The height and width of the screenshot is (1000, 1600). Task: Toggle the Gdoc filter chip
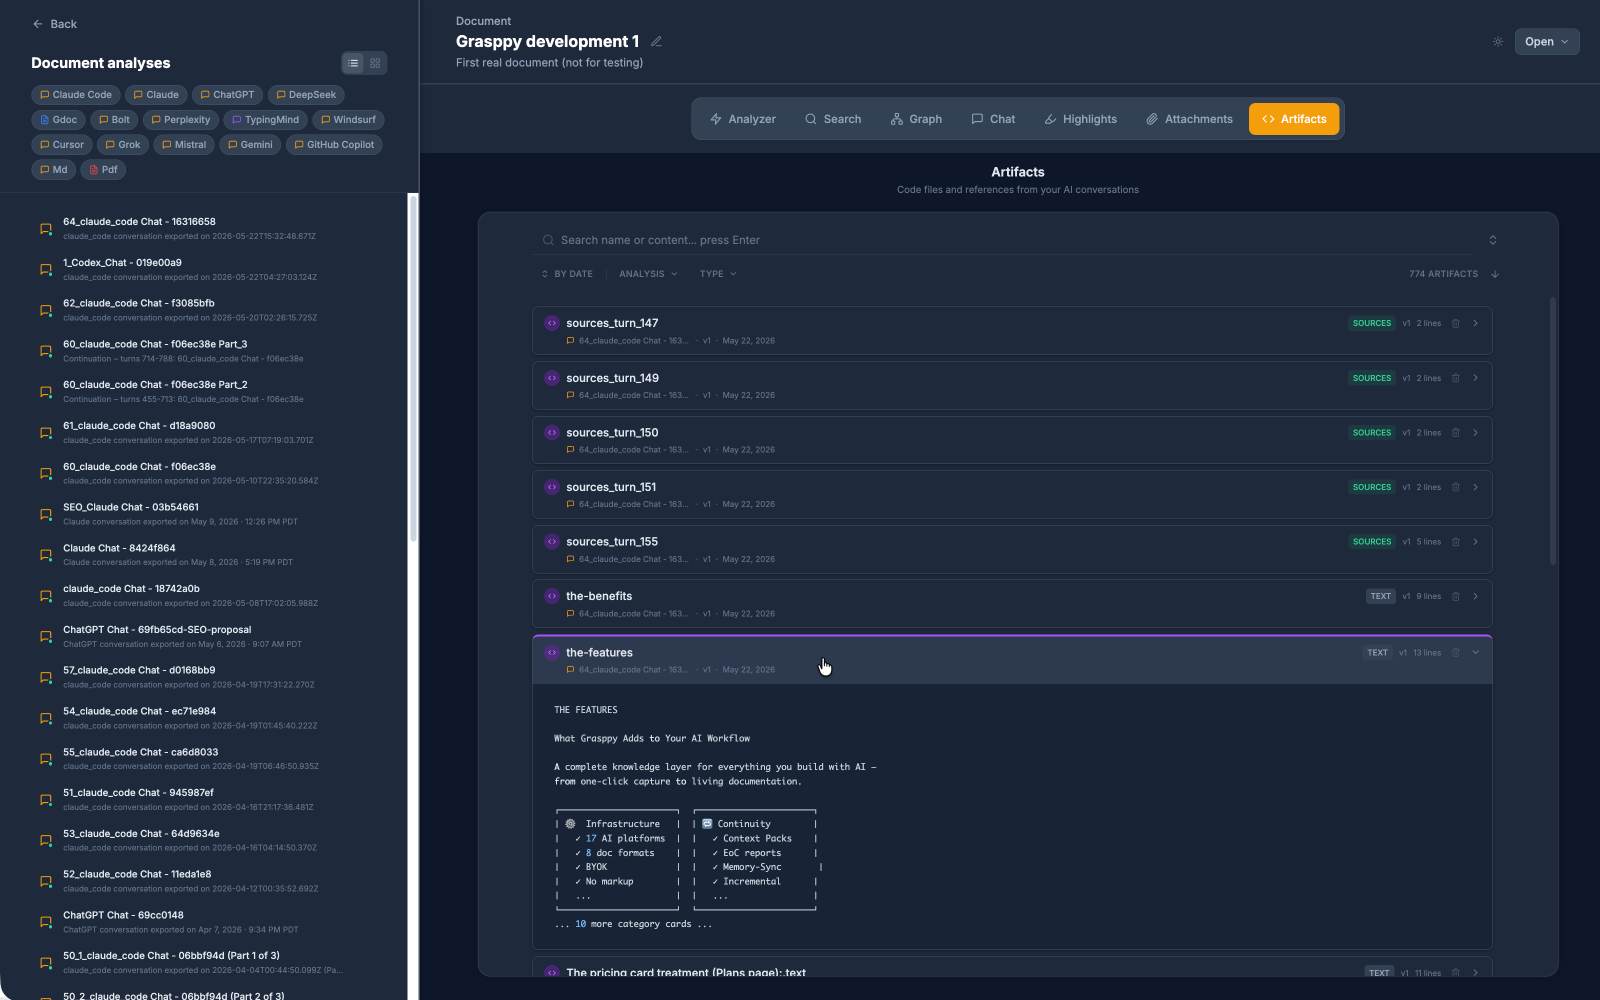click(58, 120)
